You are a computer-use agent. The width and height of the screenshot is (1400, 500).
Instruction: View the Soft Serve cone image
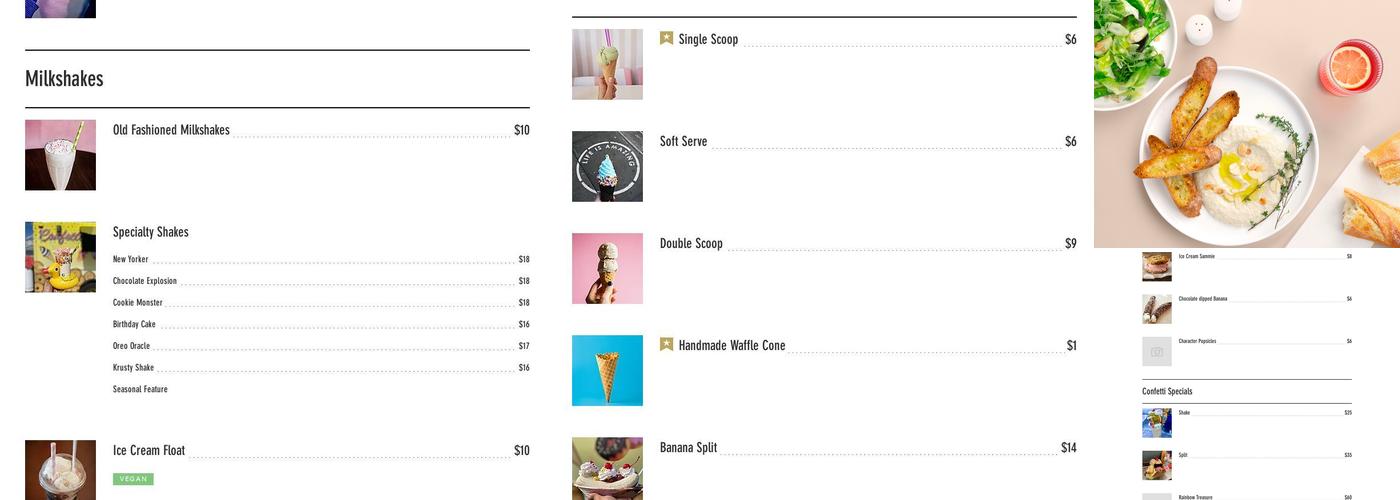(x=607, y=166)
